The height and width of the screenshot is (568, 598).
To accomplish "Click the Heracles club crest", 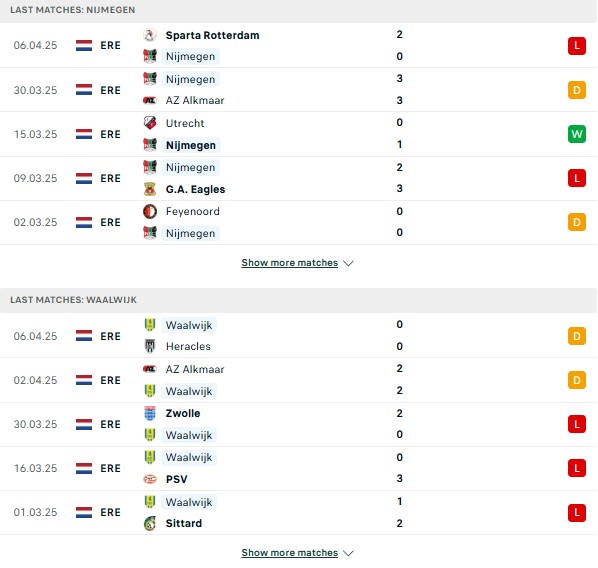I will tap(150, 346).
